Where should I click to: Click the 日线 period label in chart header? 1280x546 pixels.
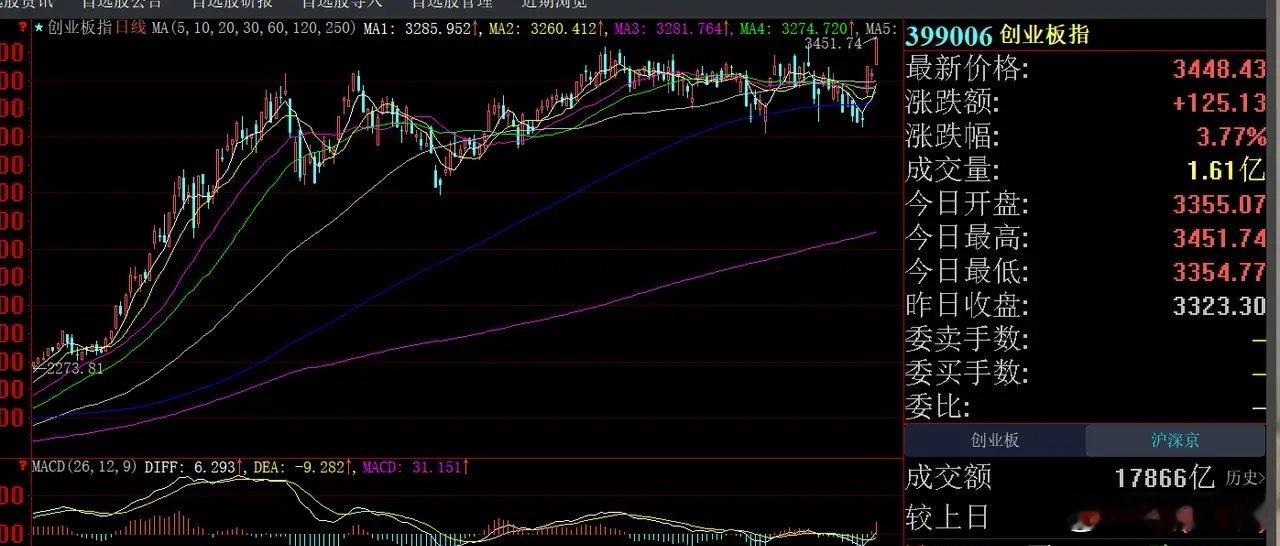pos(130,29)
